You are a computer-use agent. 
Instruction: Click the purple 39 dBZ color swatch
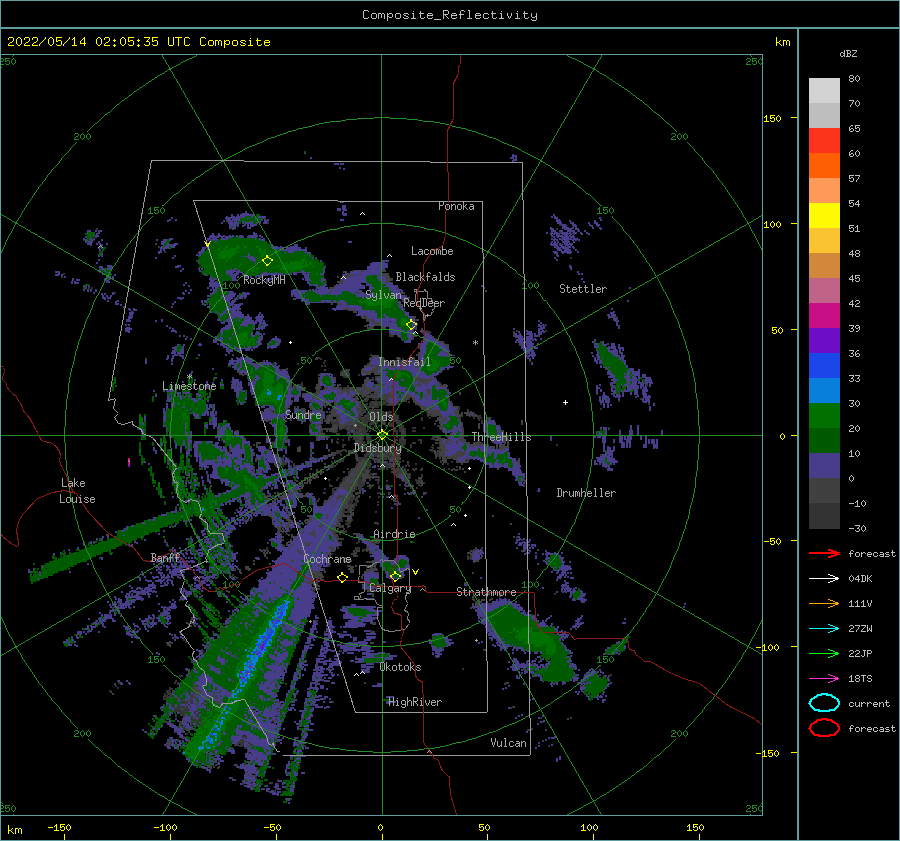[824, 340]
